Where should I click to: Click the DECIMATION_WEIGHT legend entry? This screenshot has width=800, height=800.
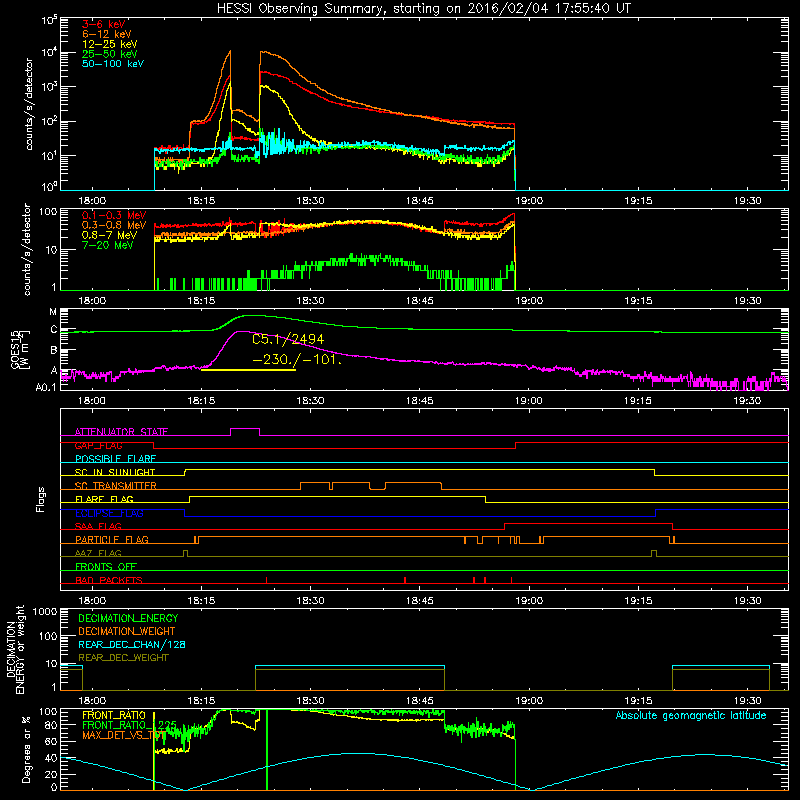tap(127, 631)
